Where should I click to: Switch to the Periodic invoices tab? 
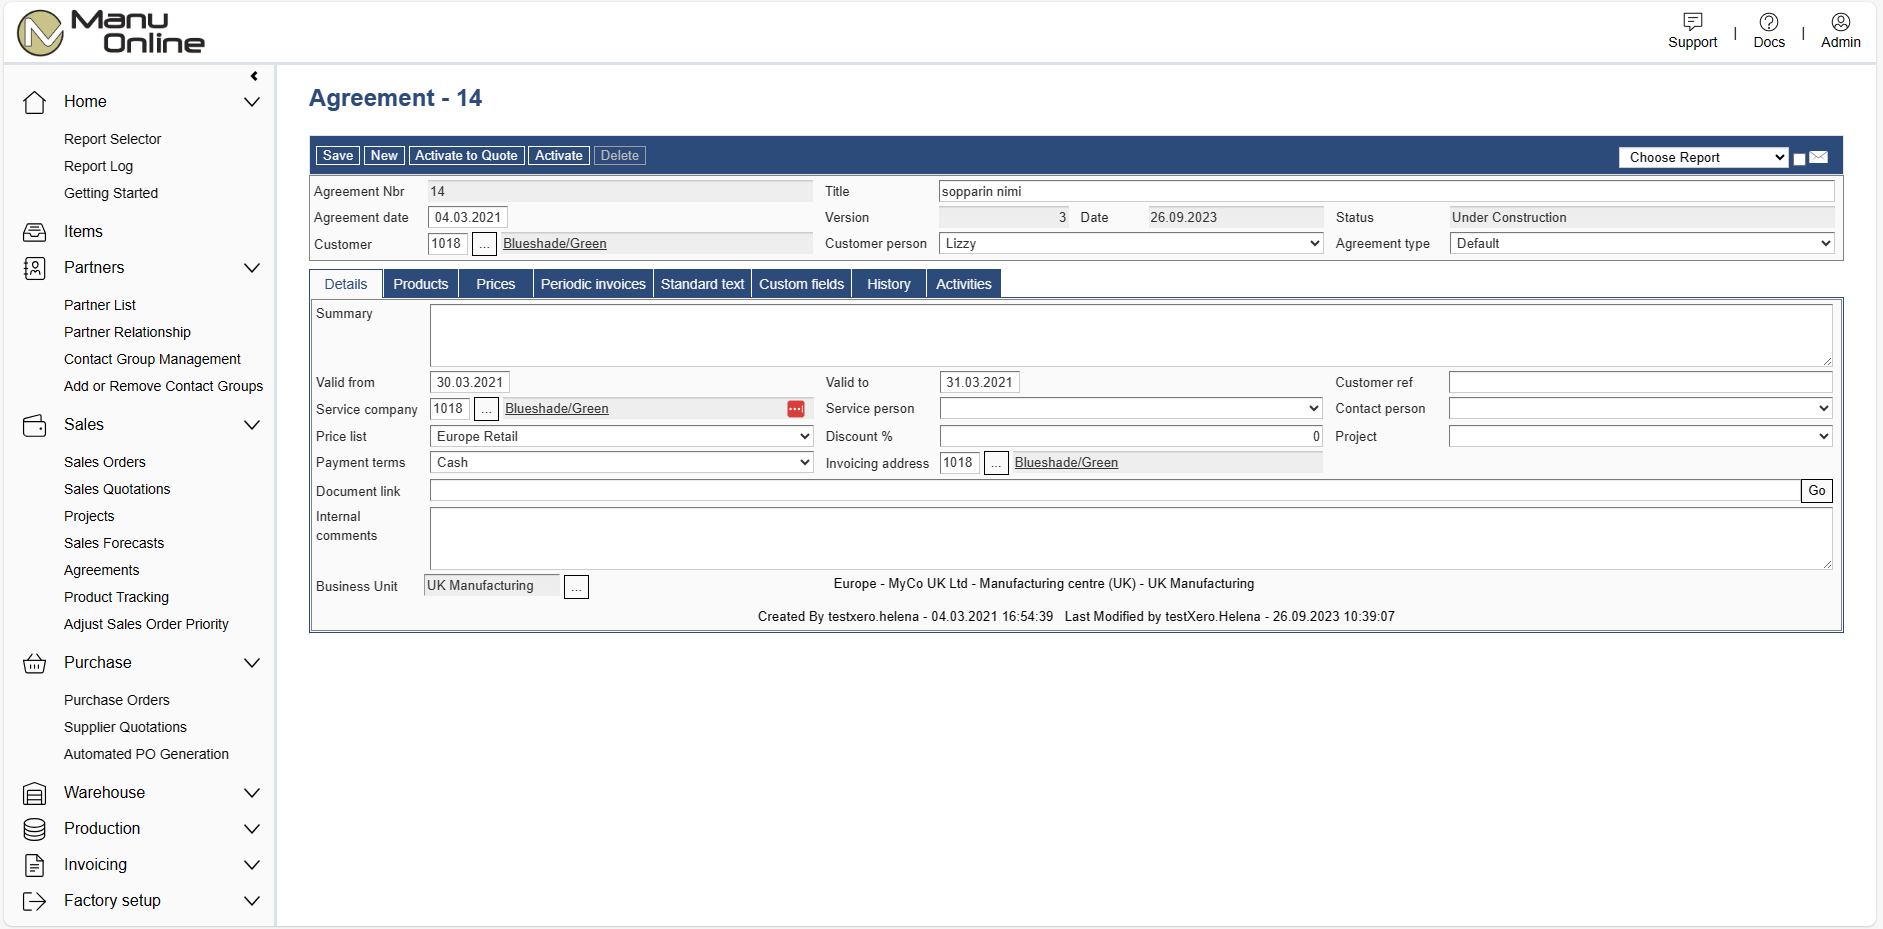click(593, 284)
